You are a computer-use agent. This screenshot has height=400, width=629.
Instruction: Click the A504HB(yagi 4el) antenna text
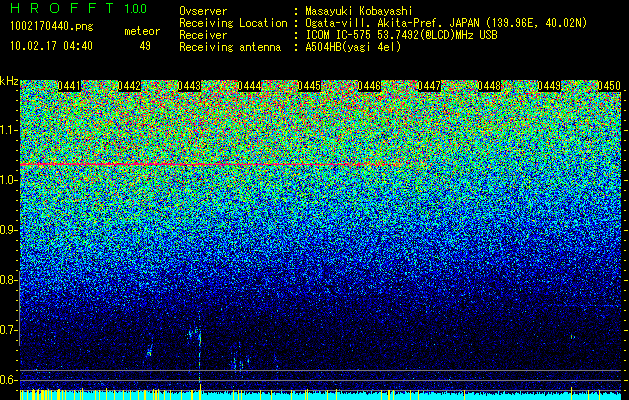click(353, 47)
